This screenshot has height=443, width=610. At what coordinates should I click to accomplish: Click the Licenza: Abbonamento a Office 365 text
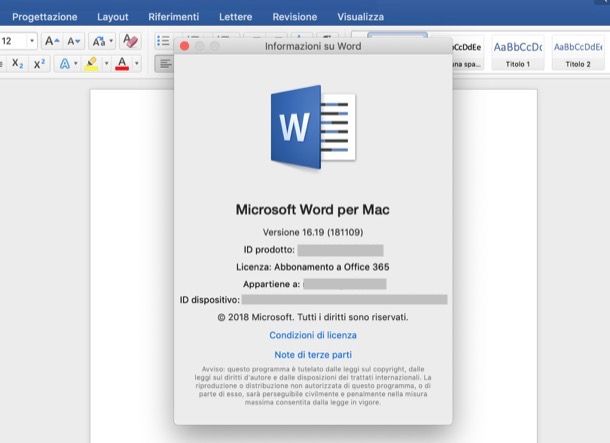point(312,267)
